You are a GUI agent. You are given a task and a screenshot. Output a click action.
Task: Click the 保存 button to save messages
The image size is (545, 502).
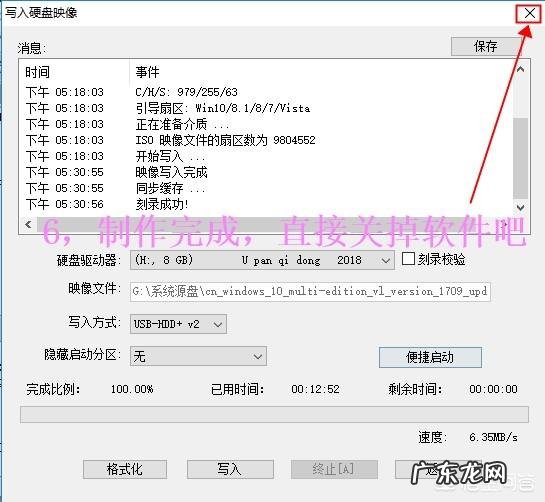pos(485,46)
